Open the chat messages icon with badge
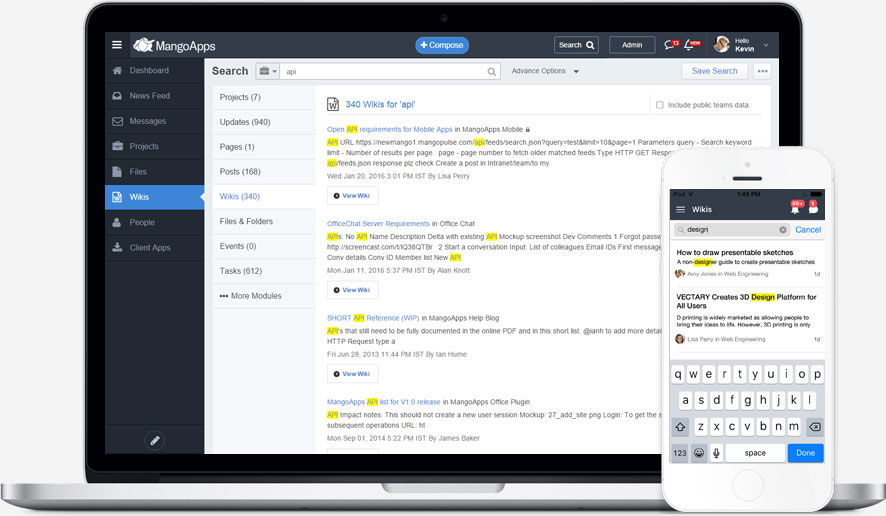This screenshot has width=886, height=516. (671, 45)
